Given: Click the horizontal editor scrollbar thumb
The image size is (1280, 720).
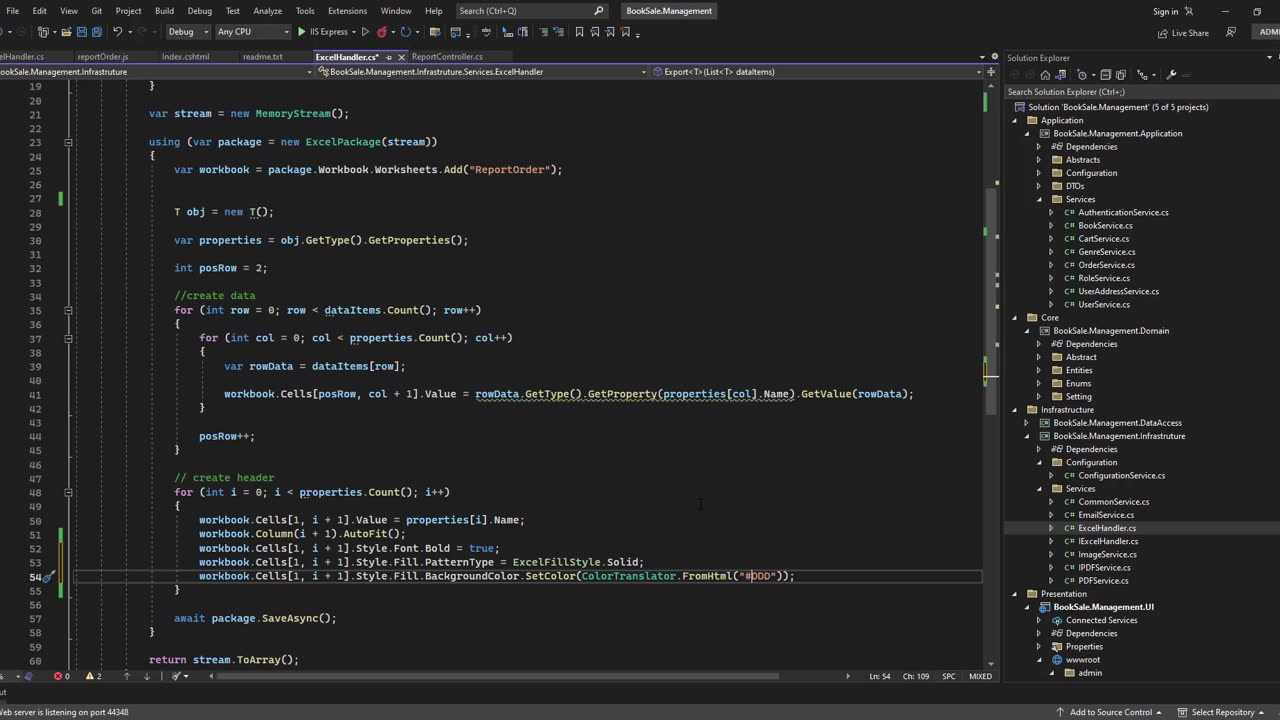Looking at the screenshot, I should pyautogui.click(x=498, y=676).
